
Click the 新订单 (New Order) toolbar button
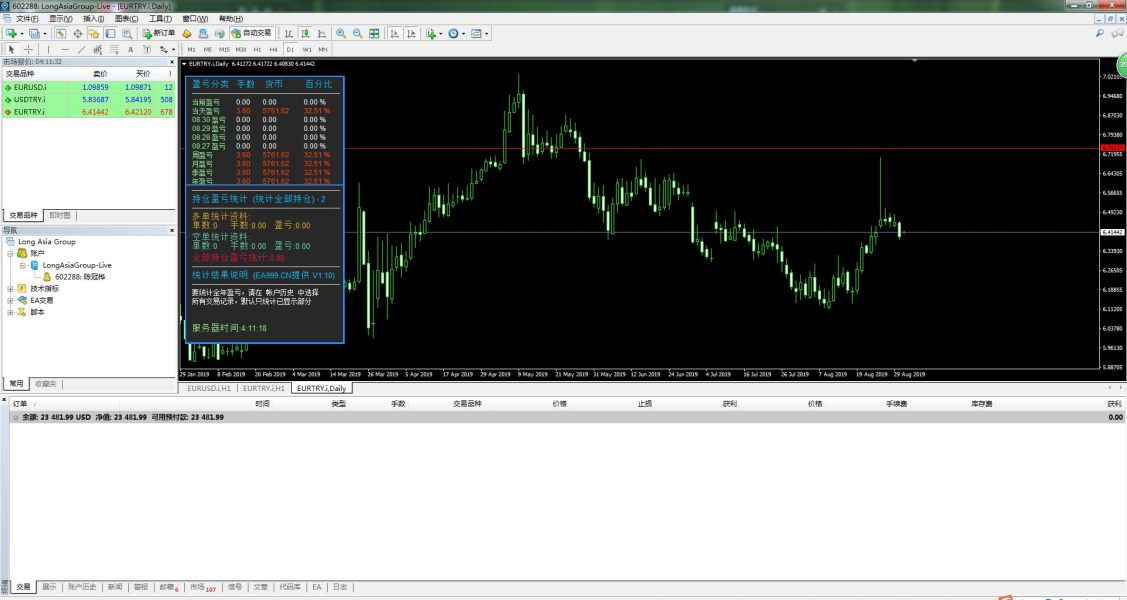(x=158, y=33)
